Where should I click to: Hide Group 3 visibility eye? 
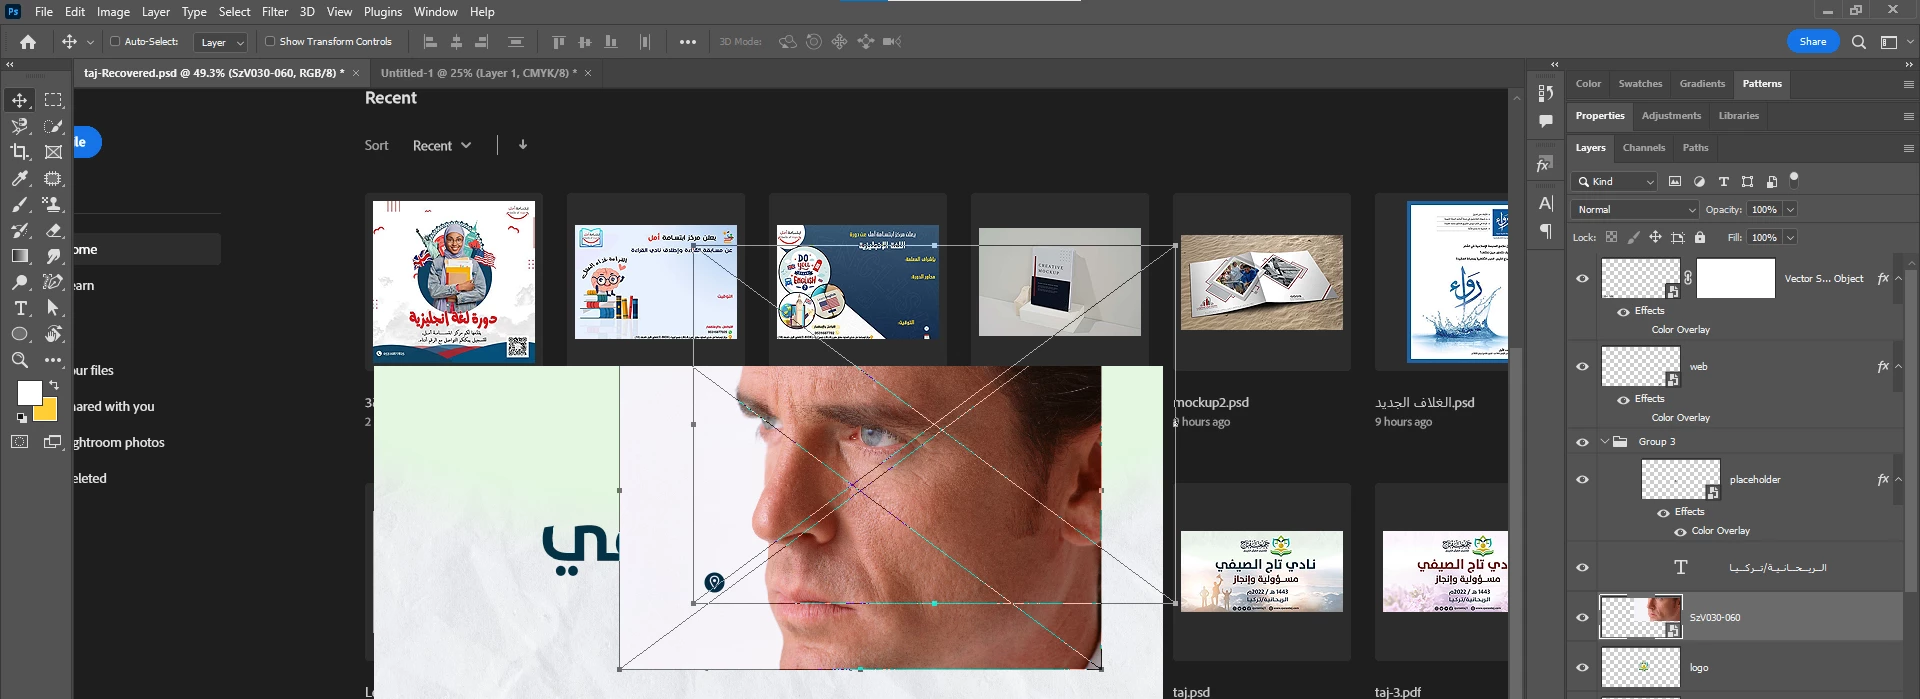[x=1582, y=442]
